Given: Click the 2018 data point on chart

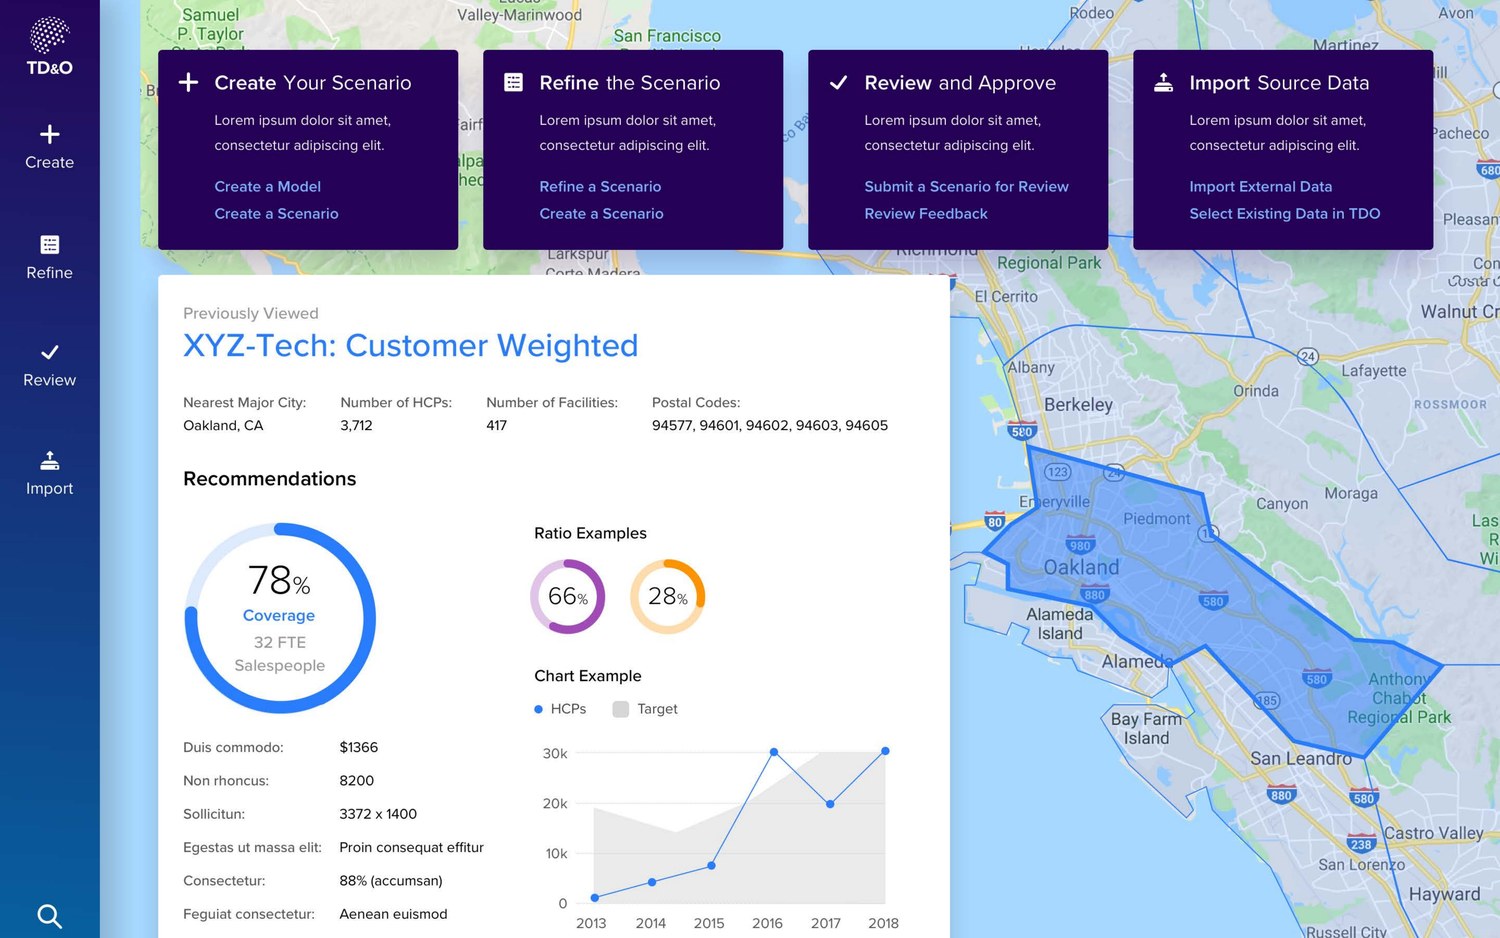Looking at the screenshot, I should click(x=885, y=751).
